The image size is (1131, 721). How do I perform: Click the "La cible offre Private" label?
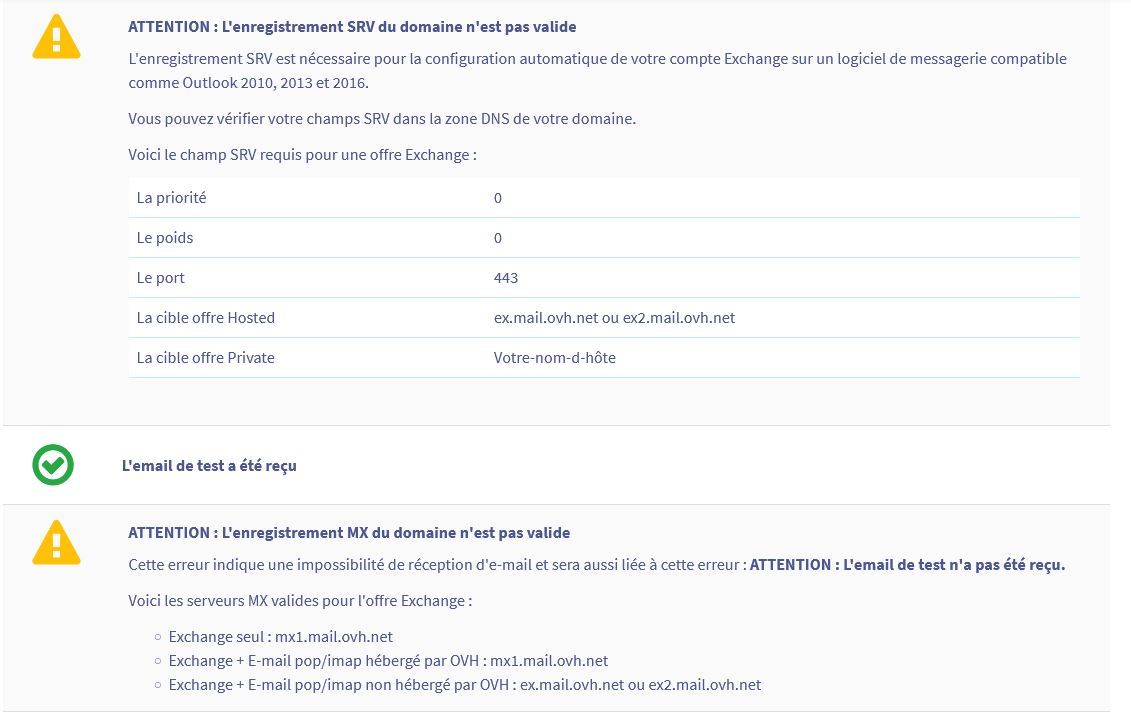coord(206,358)
